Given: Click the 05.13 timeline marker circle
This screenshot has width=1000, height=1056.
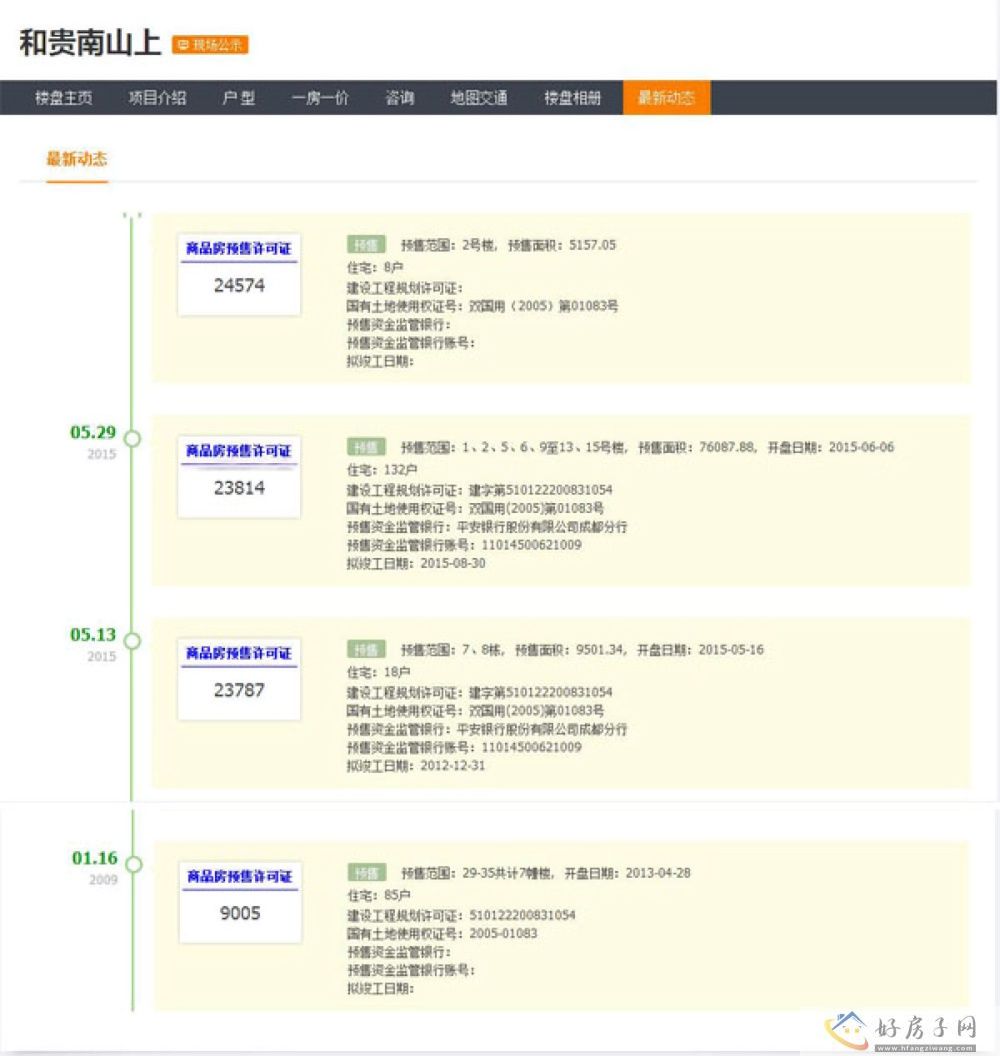Looking at the screenshot, I should [132, 640].
